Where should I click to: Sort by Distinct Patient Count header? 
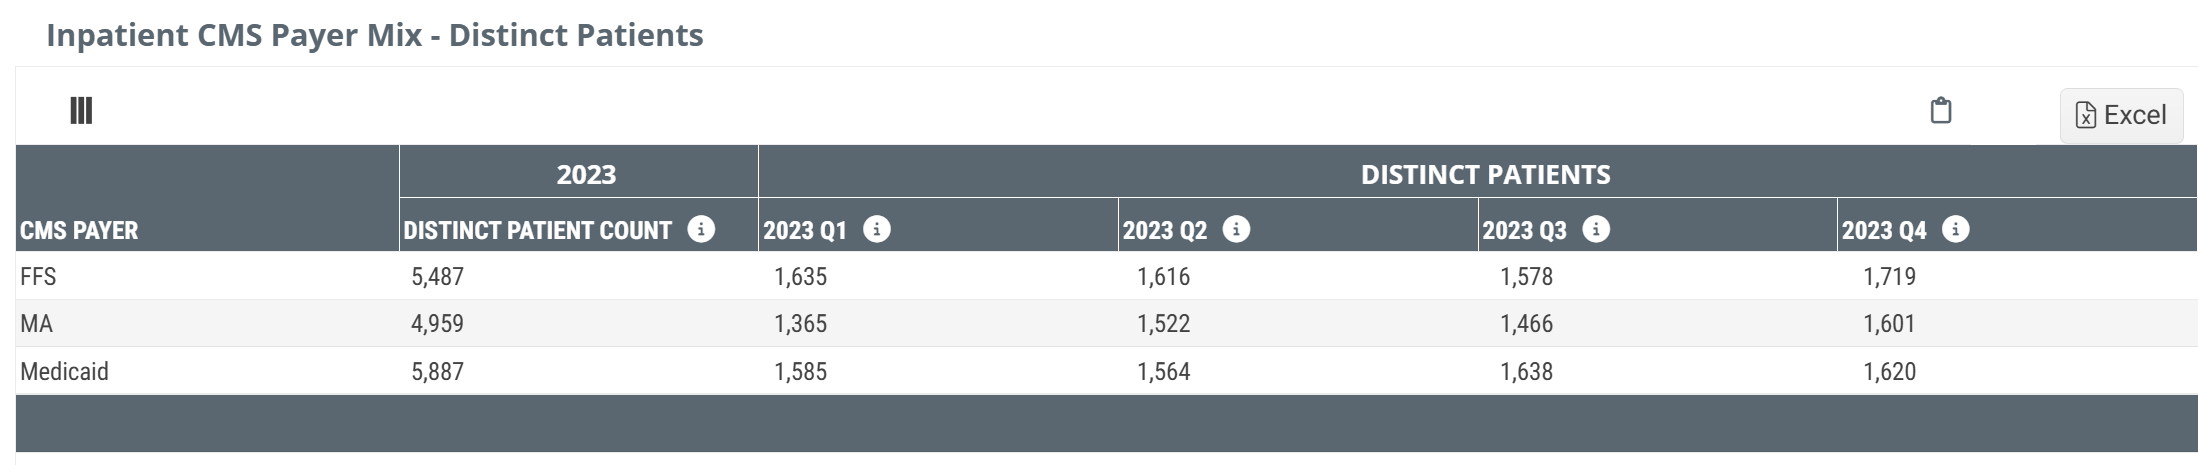(537, 231)
